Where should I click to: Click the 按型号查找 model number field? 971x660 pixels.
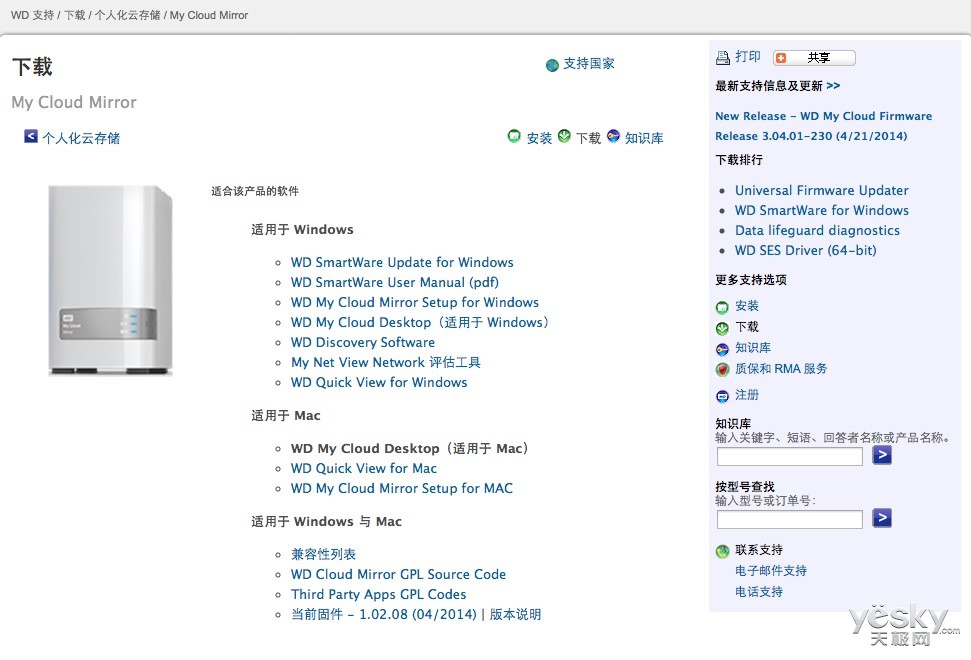tap(790, 519)
